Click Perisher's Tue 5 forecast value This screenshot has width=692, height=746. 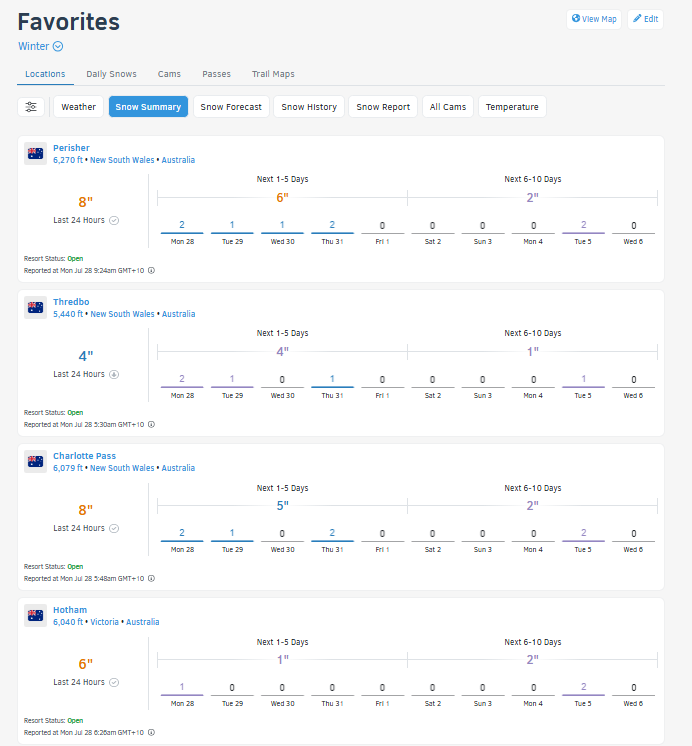point(583,225)
